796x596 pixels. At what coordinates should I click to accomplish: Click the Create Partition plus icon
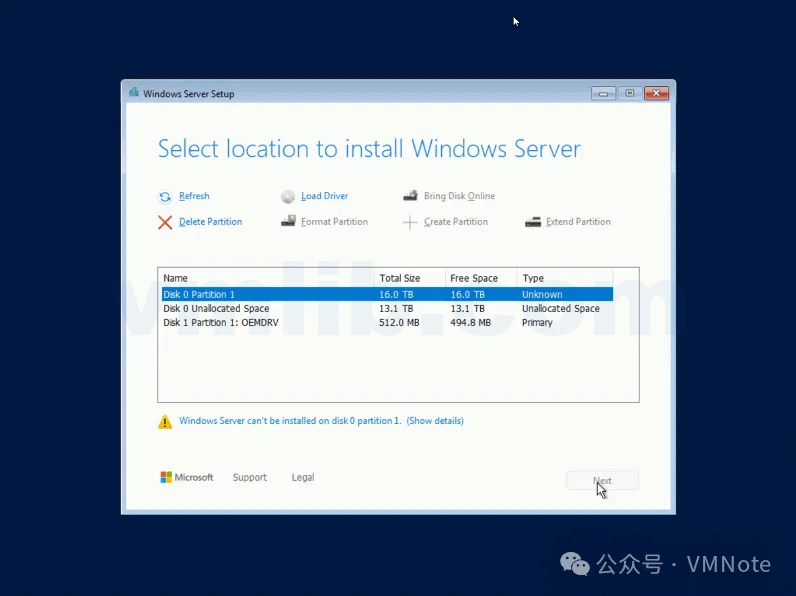click(x=410, y=223)
